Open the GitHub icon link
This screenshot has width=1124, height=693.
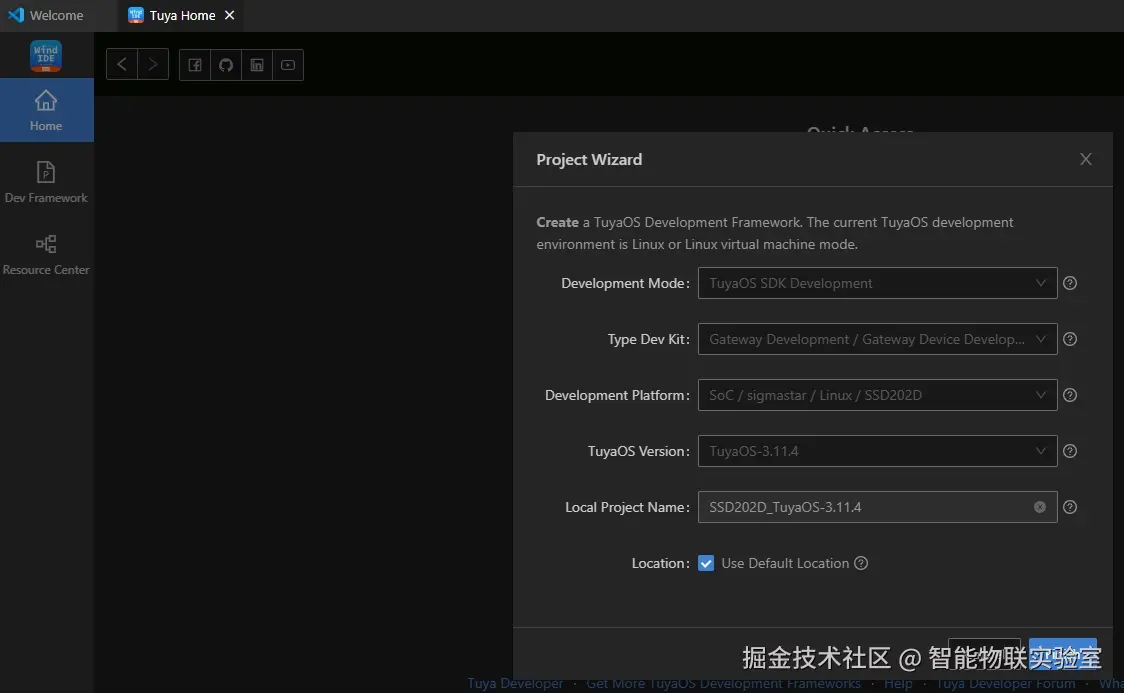226,65
